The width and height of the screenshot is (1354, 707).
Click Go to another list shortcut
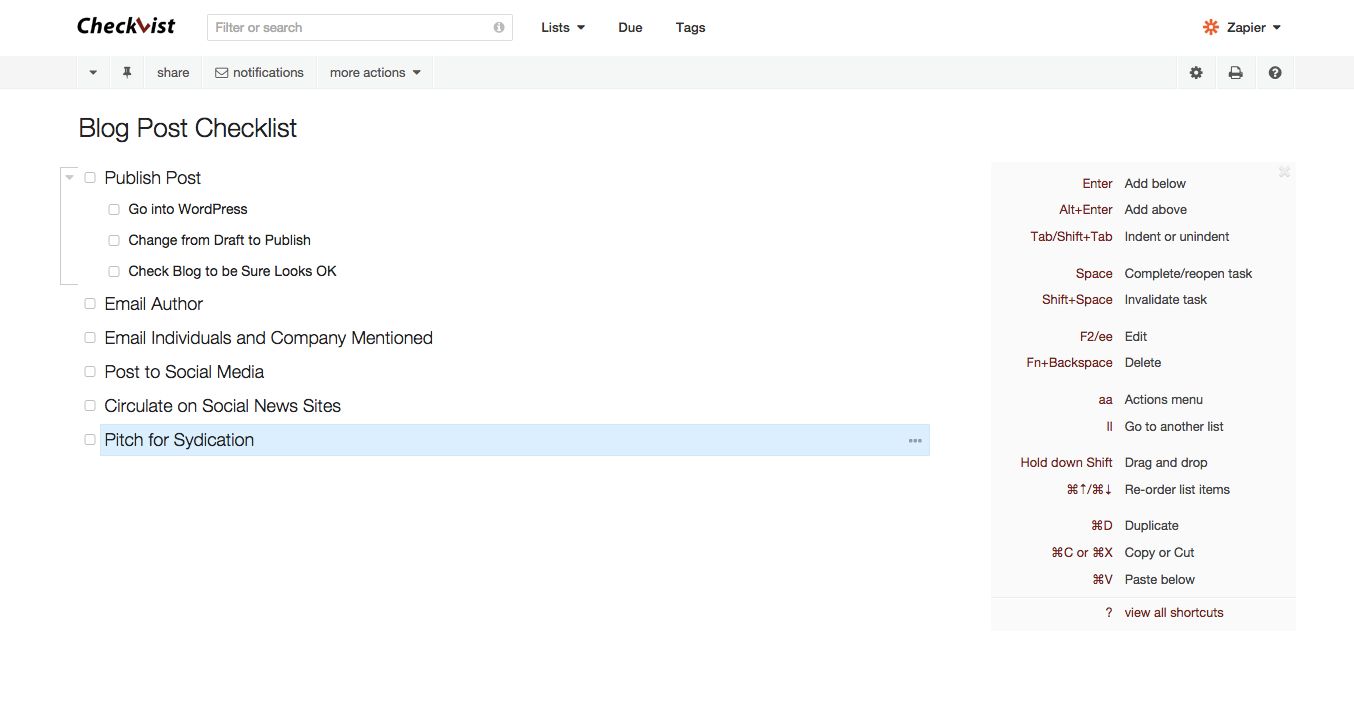(1174, 427)
